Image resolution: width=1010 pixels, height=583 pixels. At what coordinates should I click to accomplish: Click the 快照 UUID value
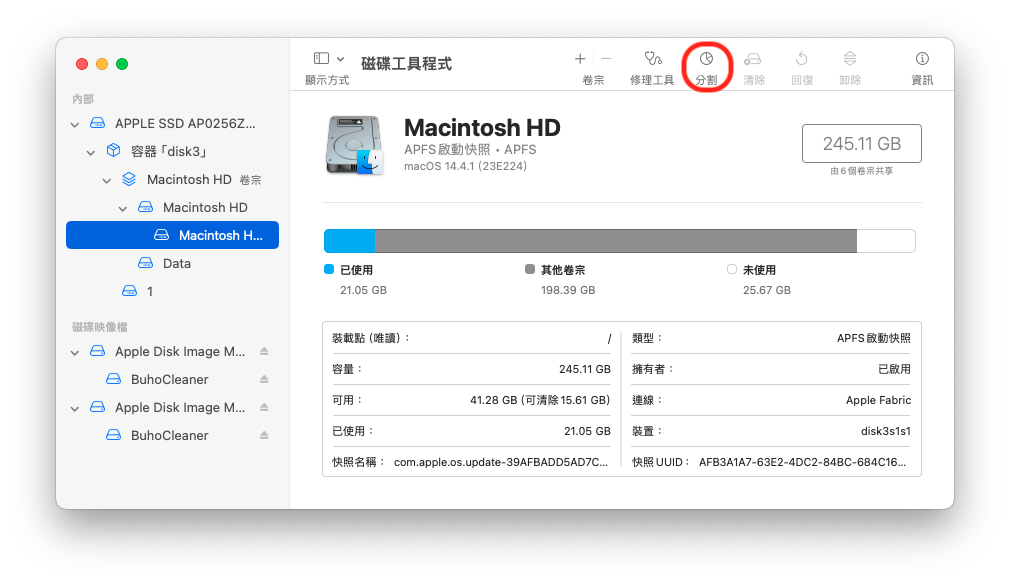coord(803,462)
